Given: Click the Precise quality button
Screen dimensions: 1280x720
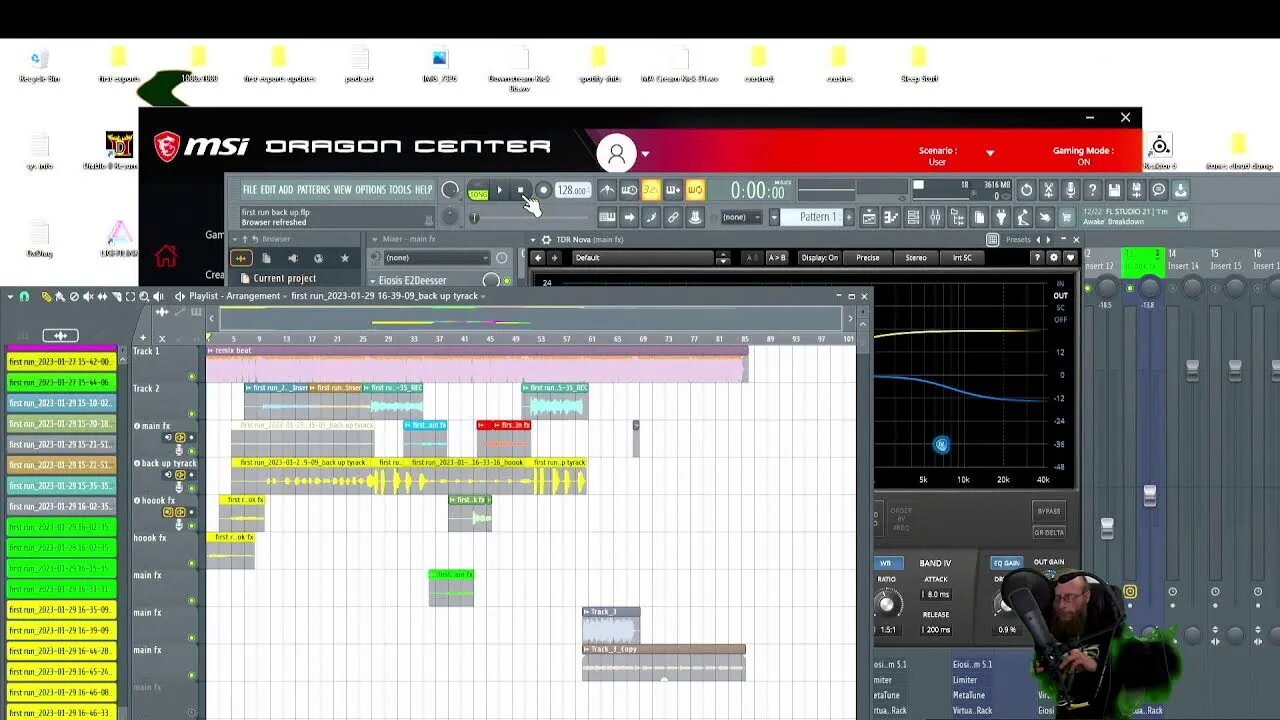Looking at the screenshot, I should (x=868, y=258).
